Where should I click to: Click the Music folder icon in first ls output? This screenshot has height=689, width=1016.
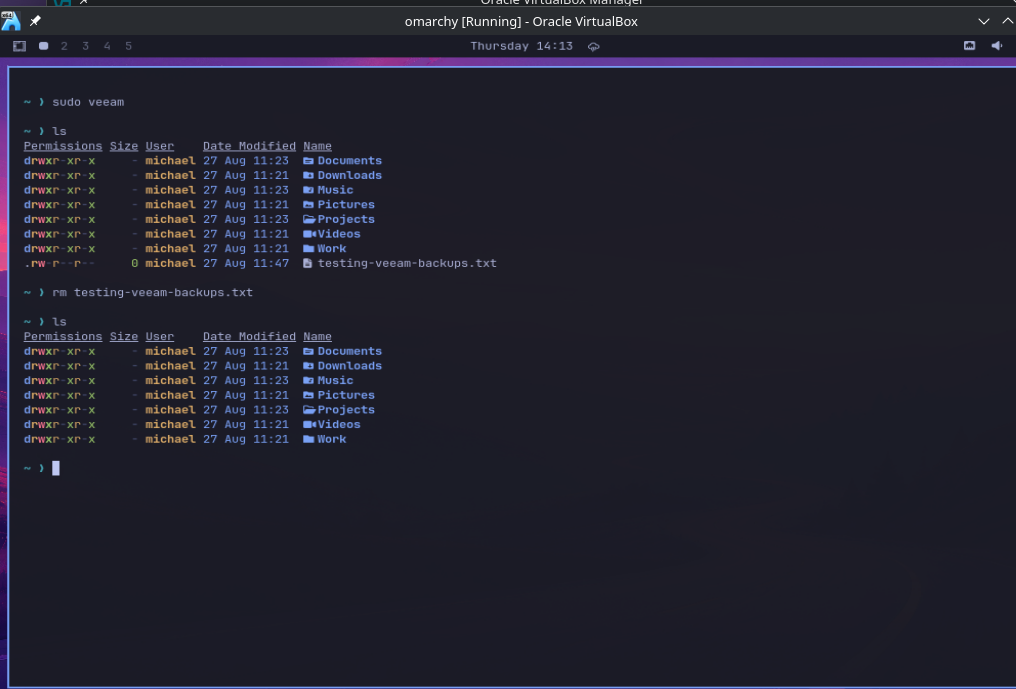pos(308,190)
